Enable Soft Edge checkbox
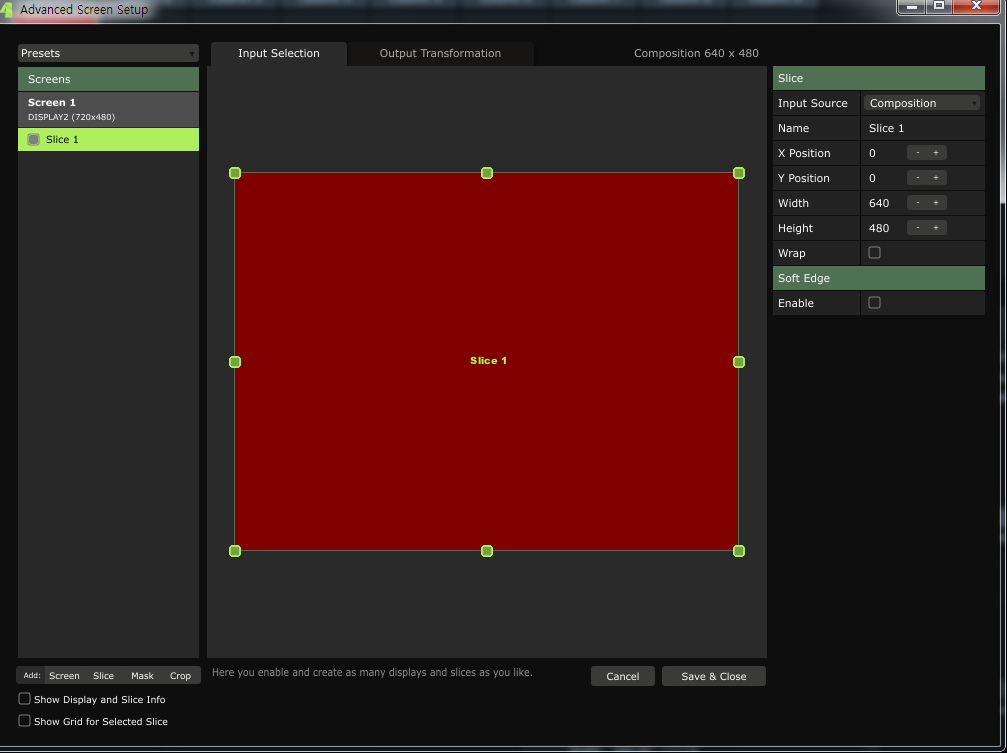The width and height of the screenshot is (1007, 753). (874, 303)
